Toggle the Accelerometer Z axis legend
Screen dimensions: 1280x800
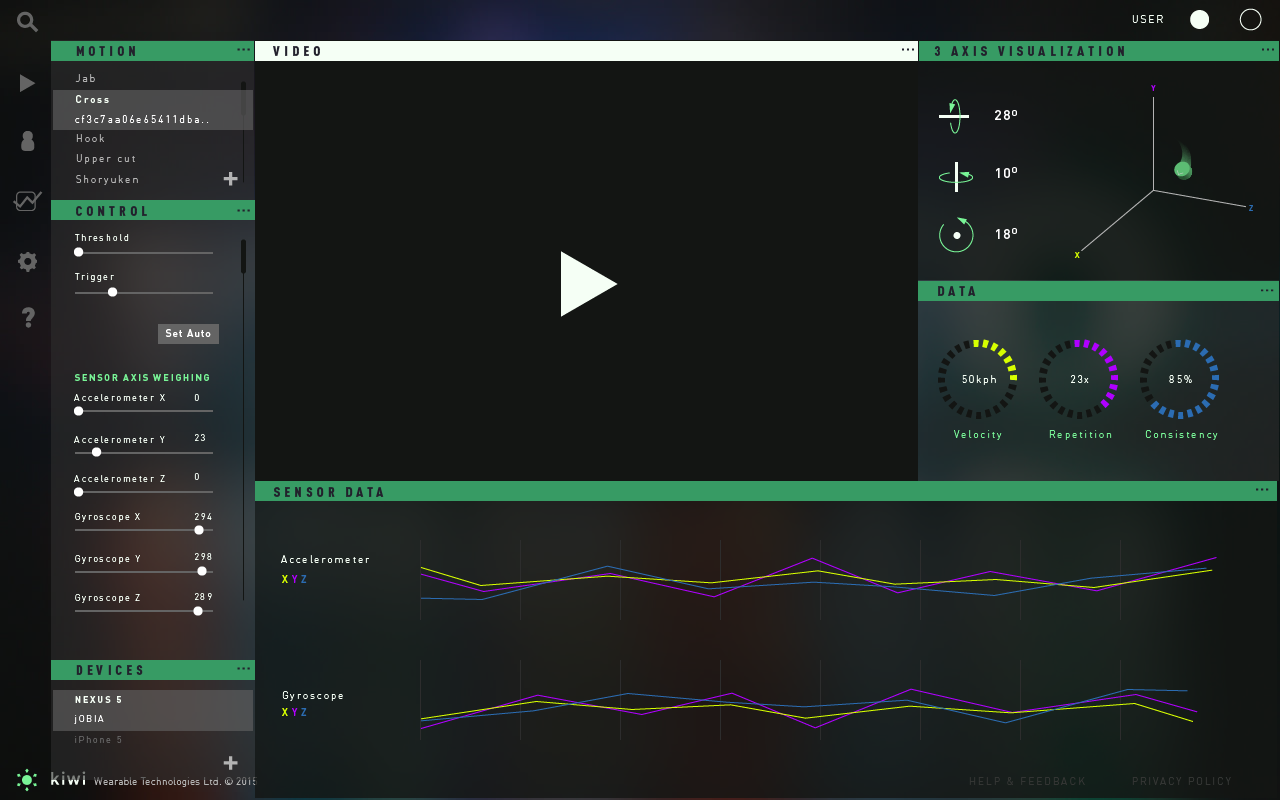click(304, 580)
